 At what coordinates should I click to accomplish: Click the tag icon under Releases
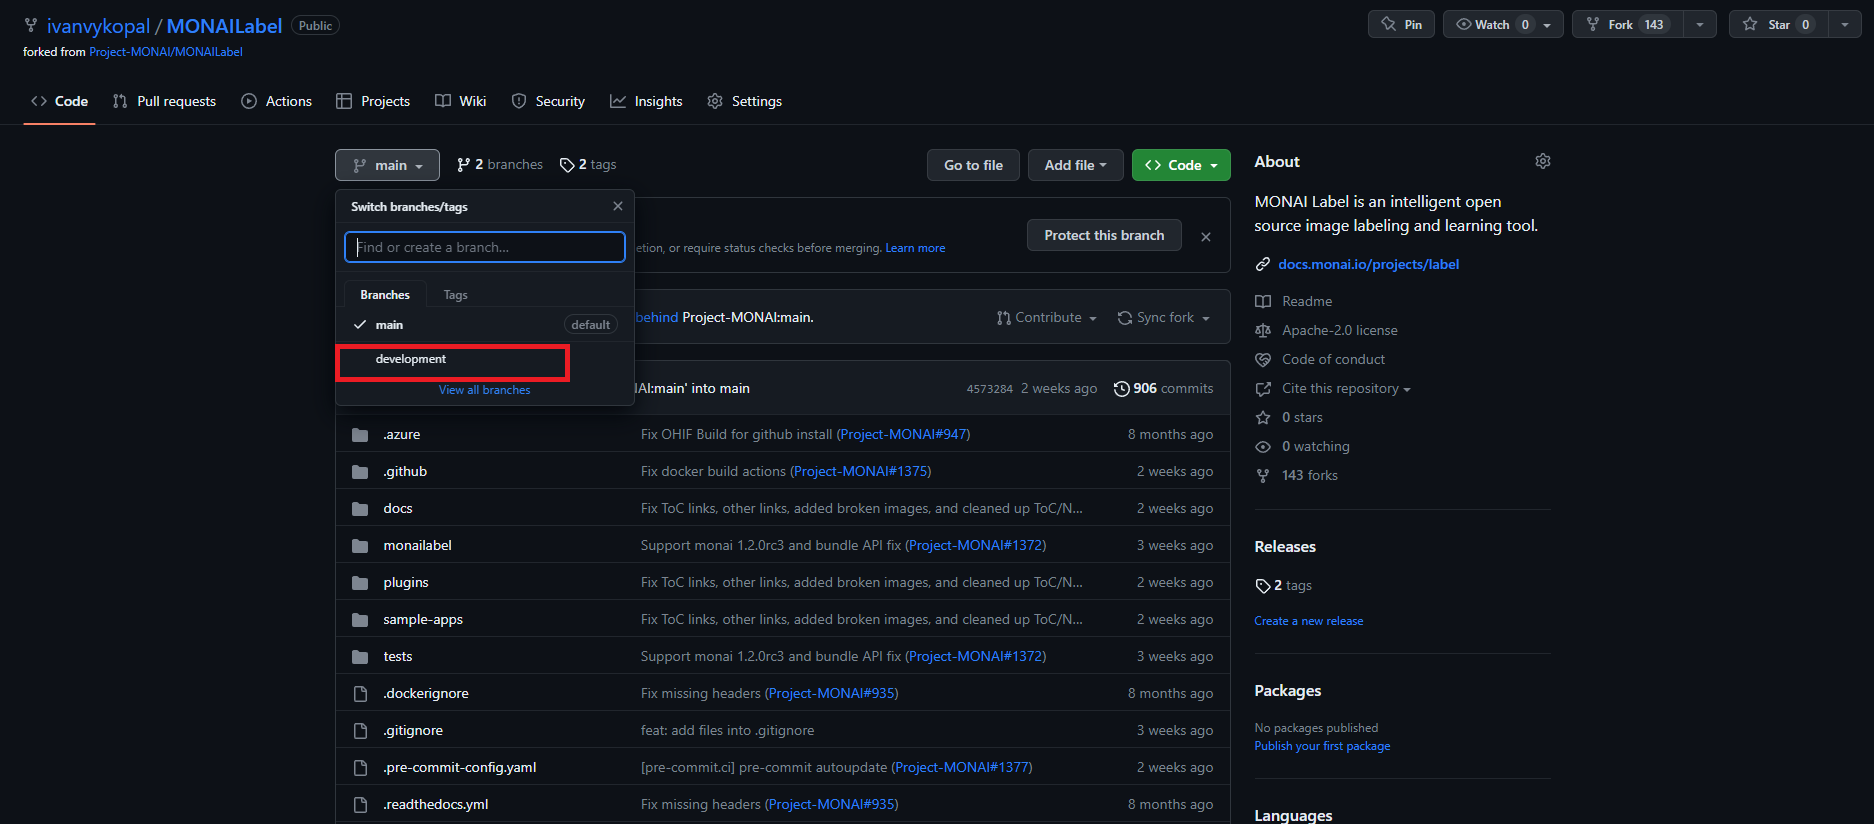tap(1263, 586)
